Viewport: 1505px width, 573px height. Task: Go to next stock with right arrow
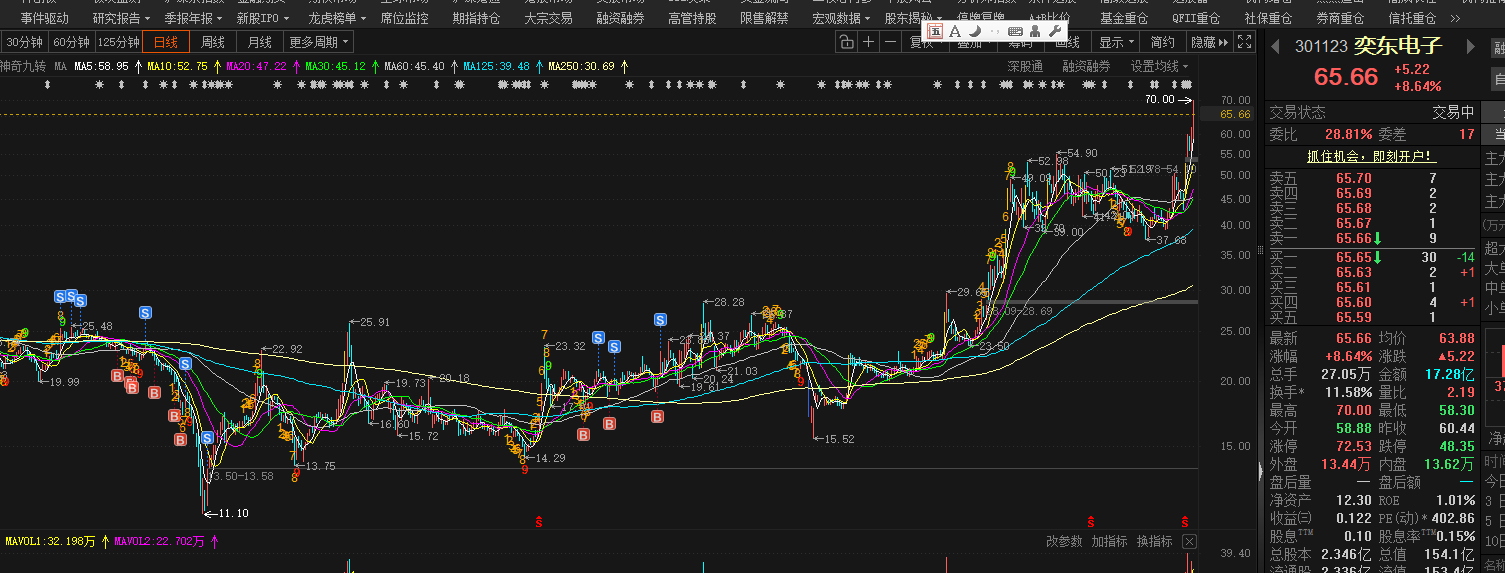[x=1471, y=46]
